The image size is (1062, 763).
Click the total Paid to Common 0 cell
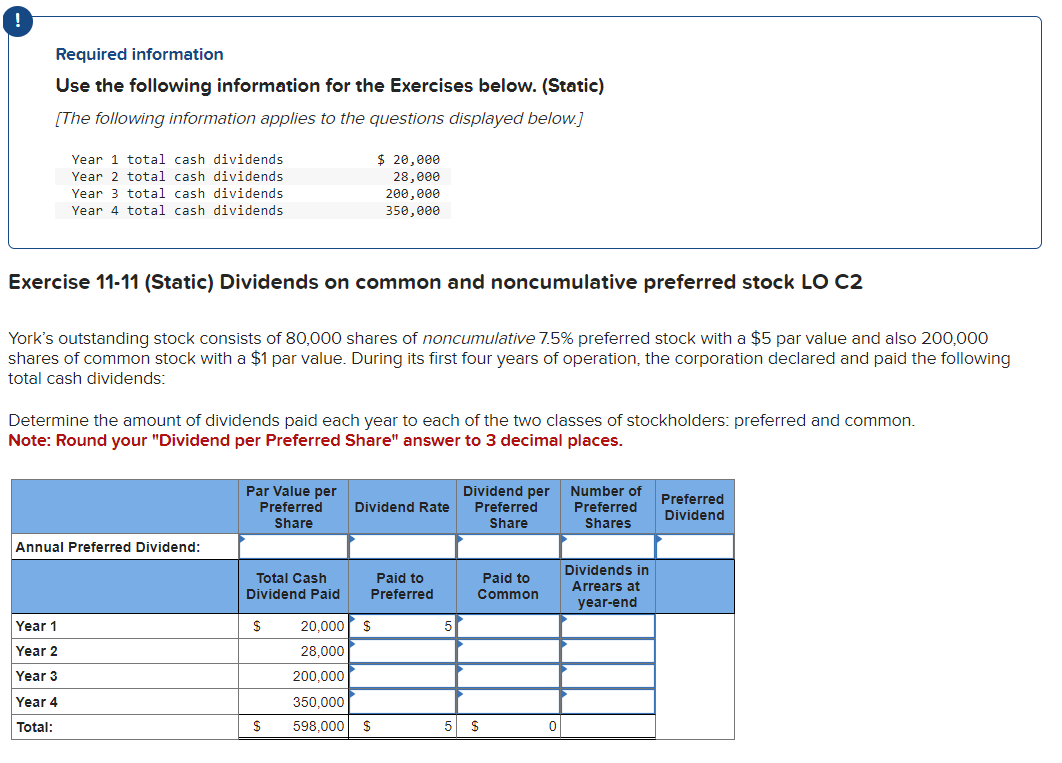tap(508, 726)
